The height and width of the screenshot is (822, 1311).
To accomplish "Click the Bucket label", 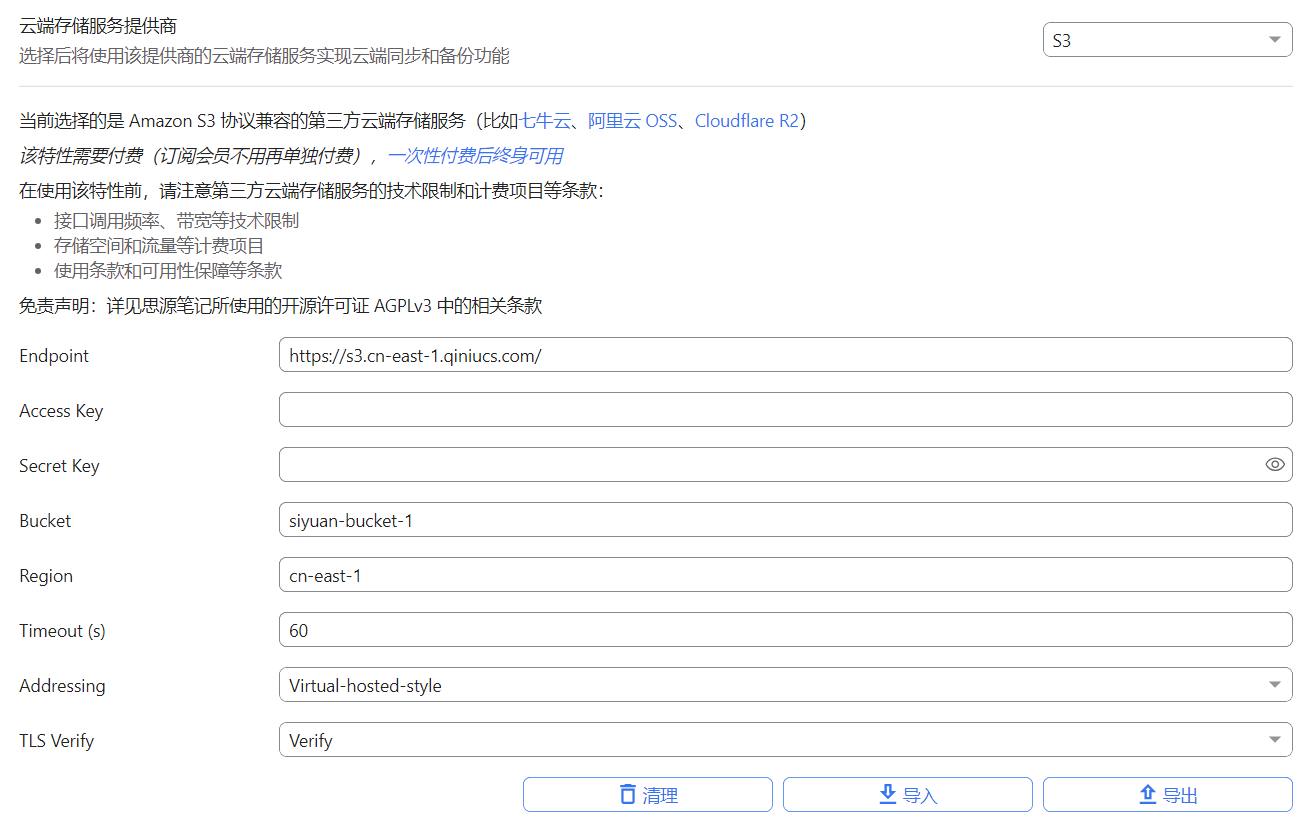I will coord(45,520).
